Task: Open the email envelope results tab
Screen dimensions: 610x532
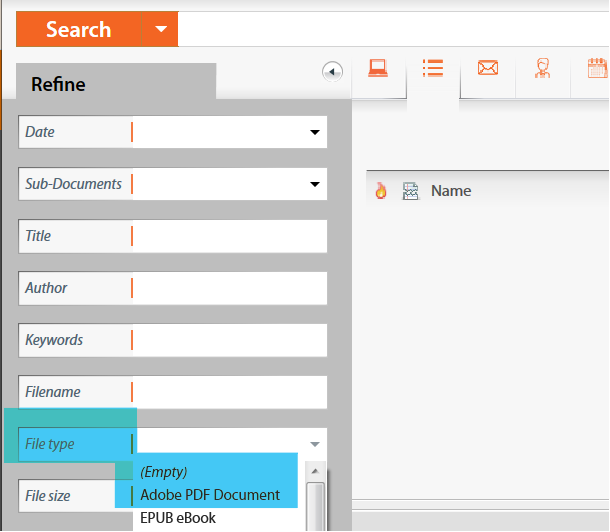Action: (x=488, y=68)
